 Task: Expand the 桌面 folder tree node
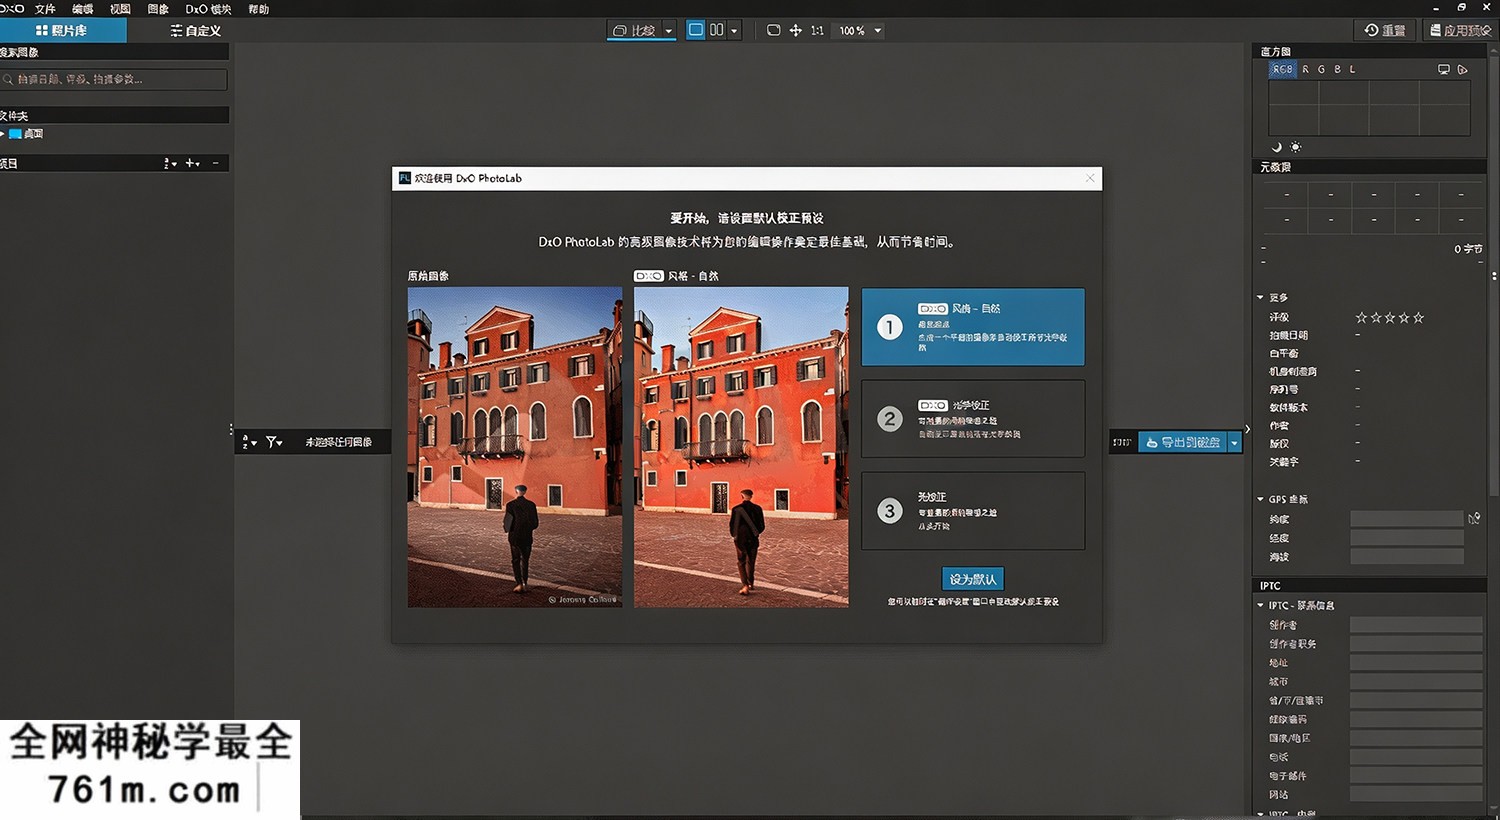3,133
